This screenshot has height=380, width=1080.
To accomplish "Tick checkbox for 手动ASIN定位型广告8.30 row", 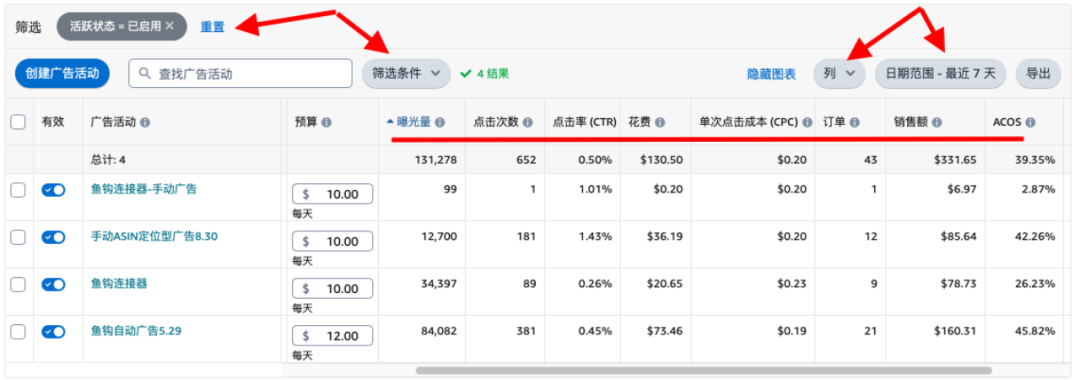I will click(18, 238).
